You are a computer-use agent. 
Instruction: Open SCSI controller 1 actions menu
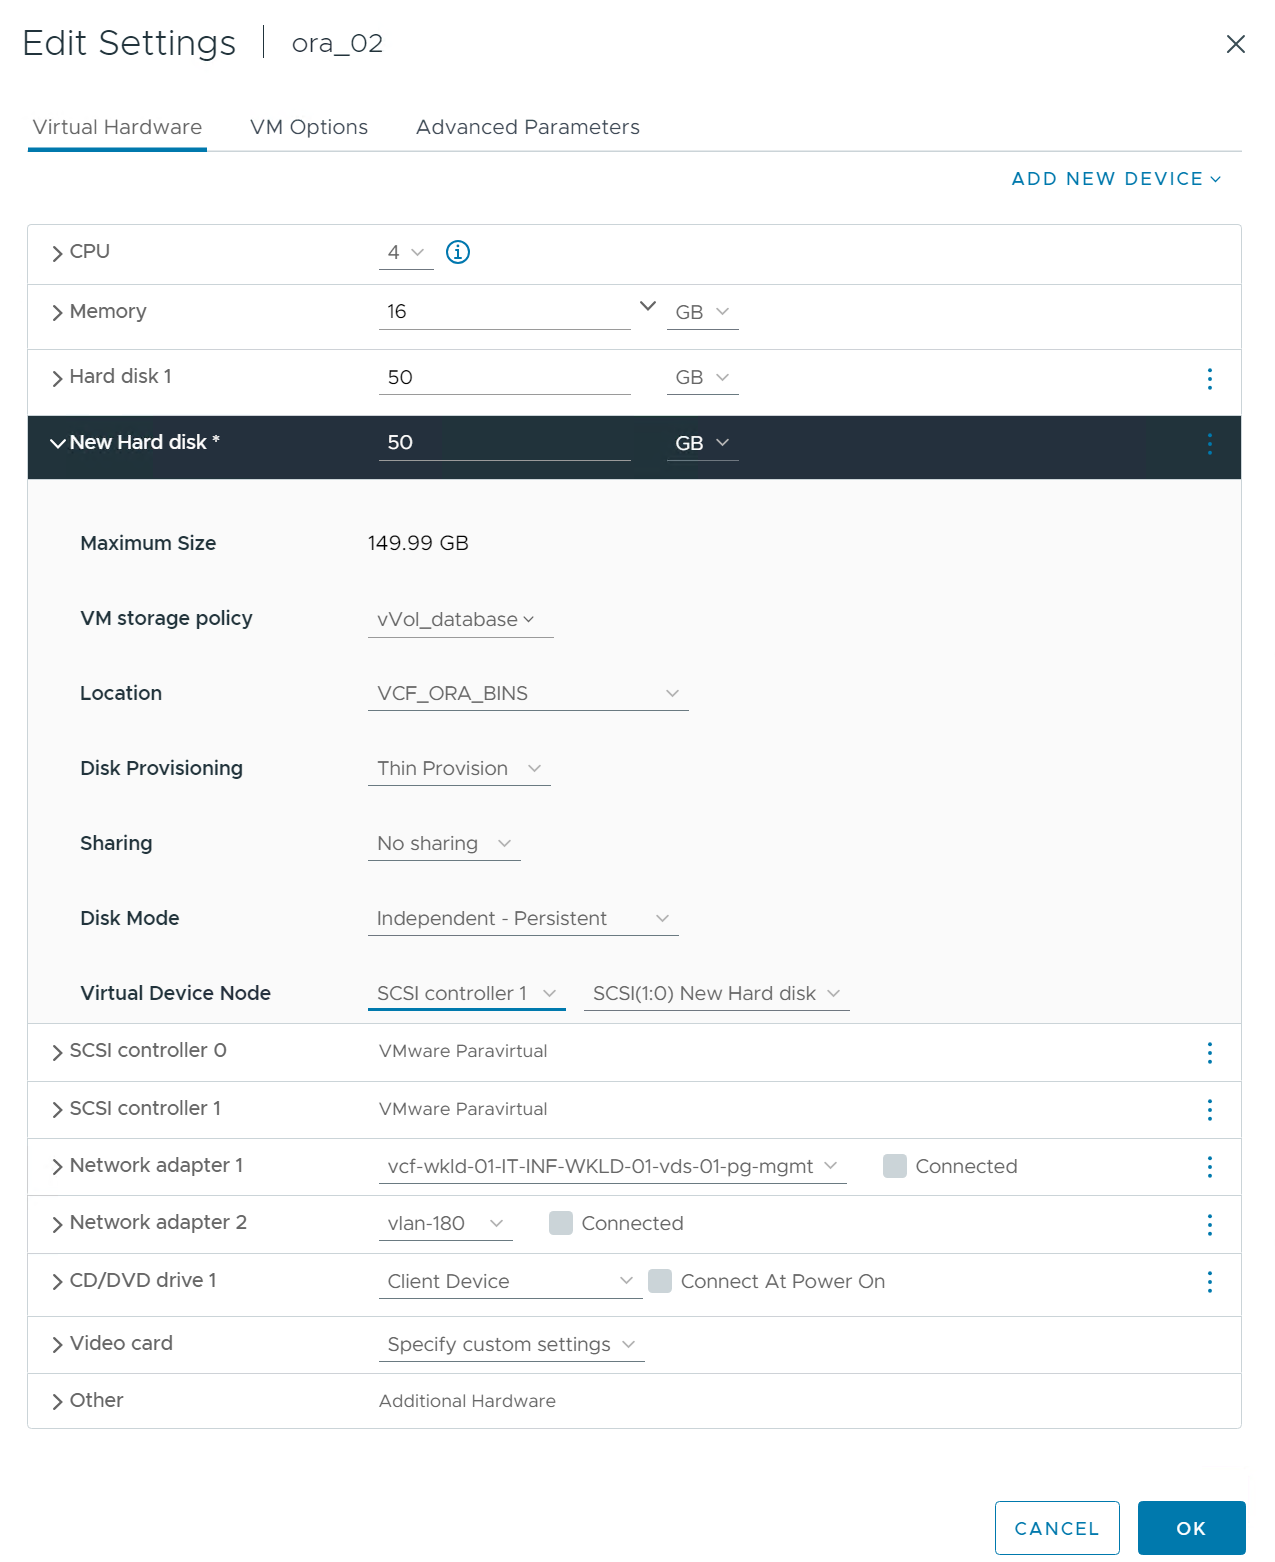pos(1209,1109)
